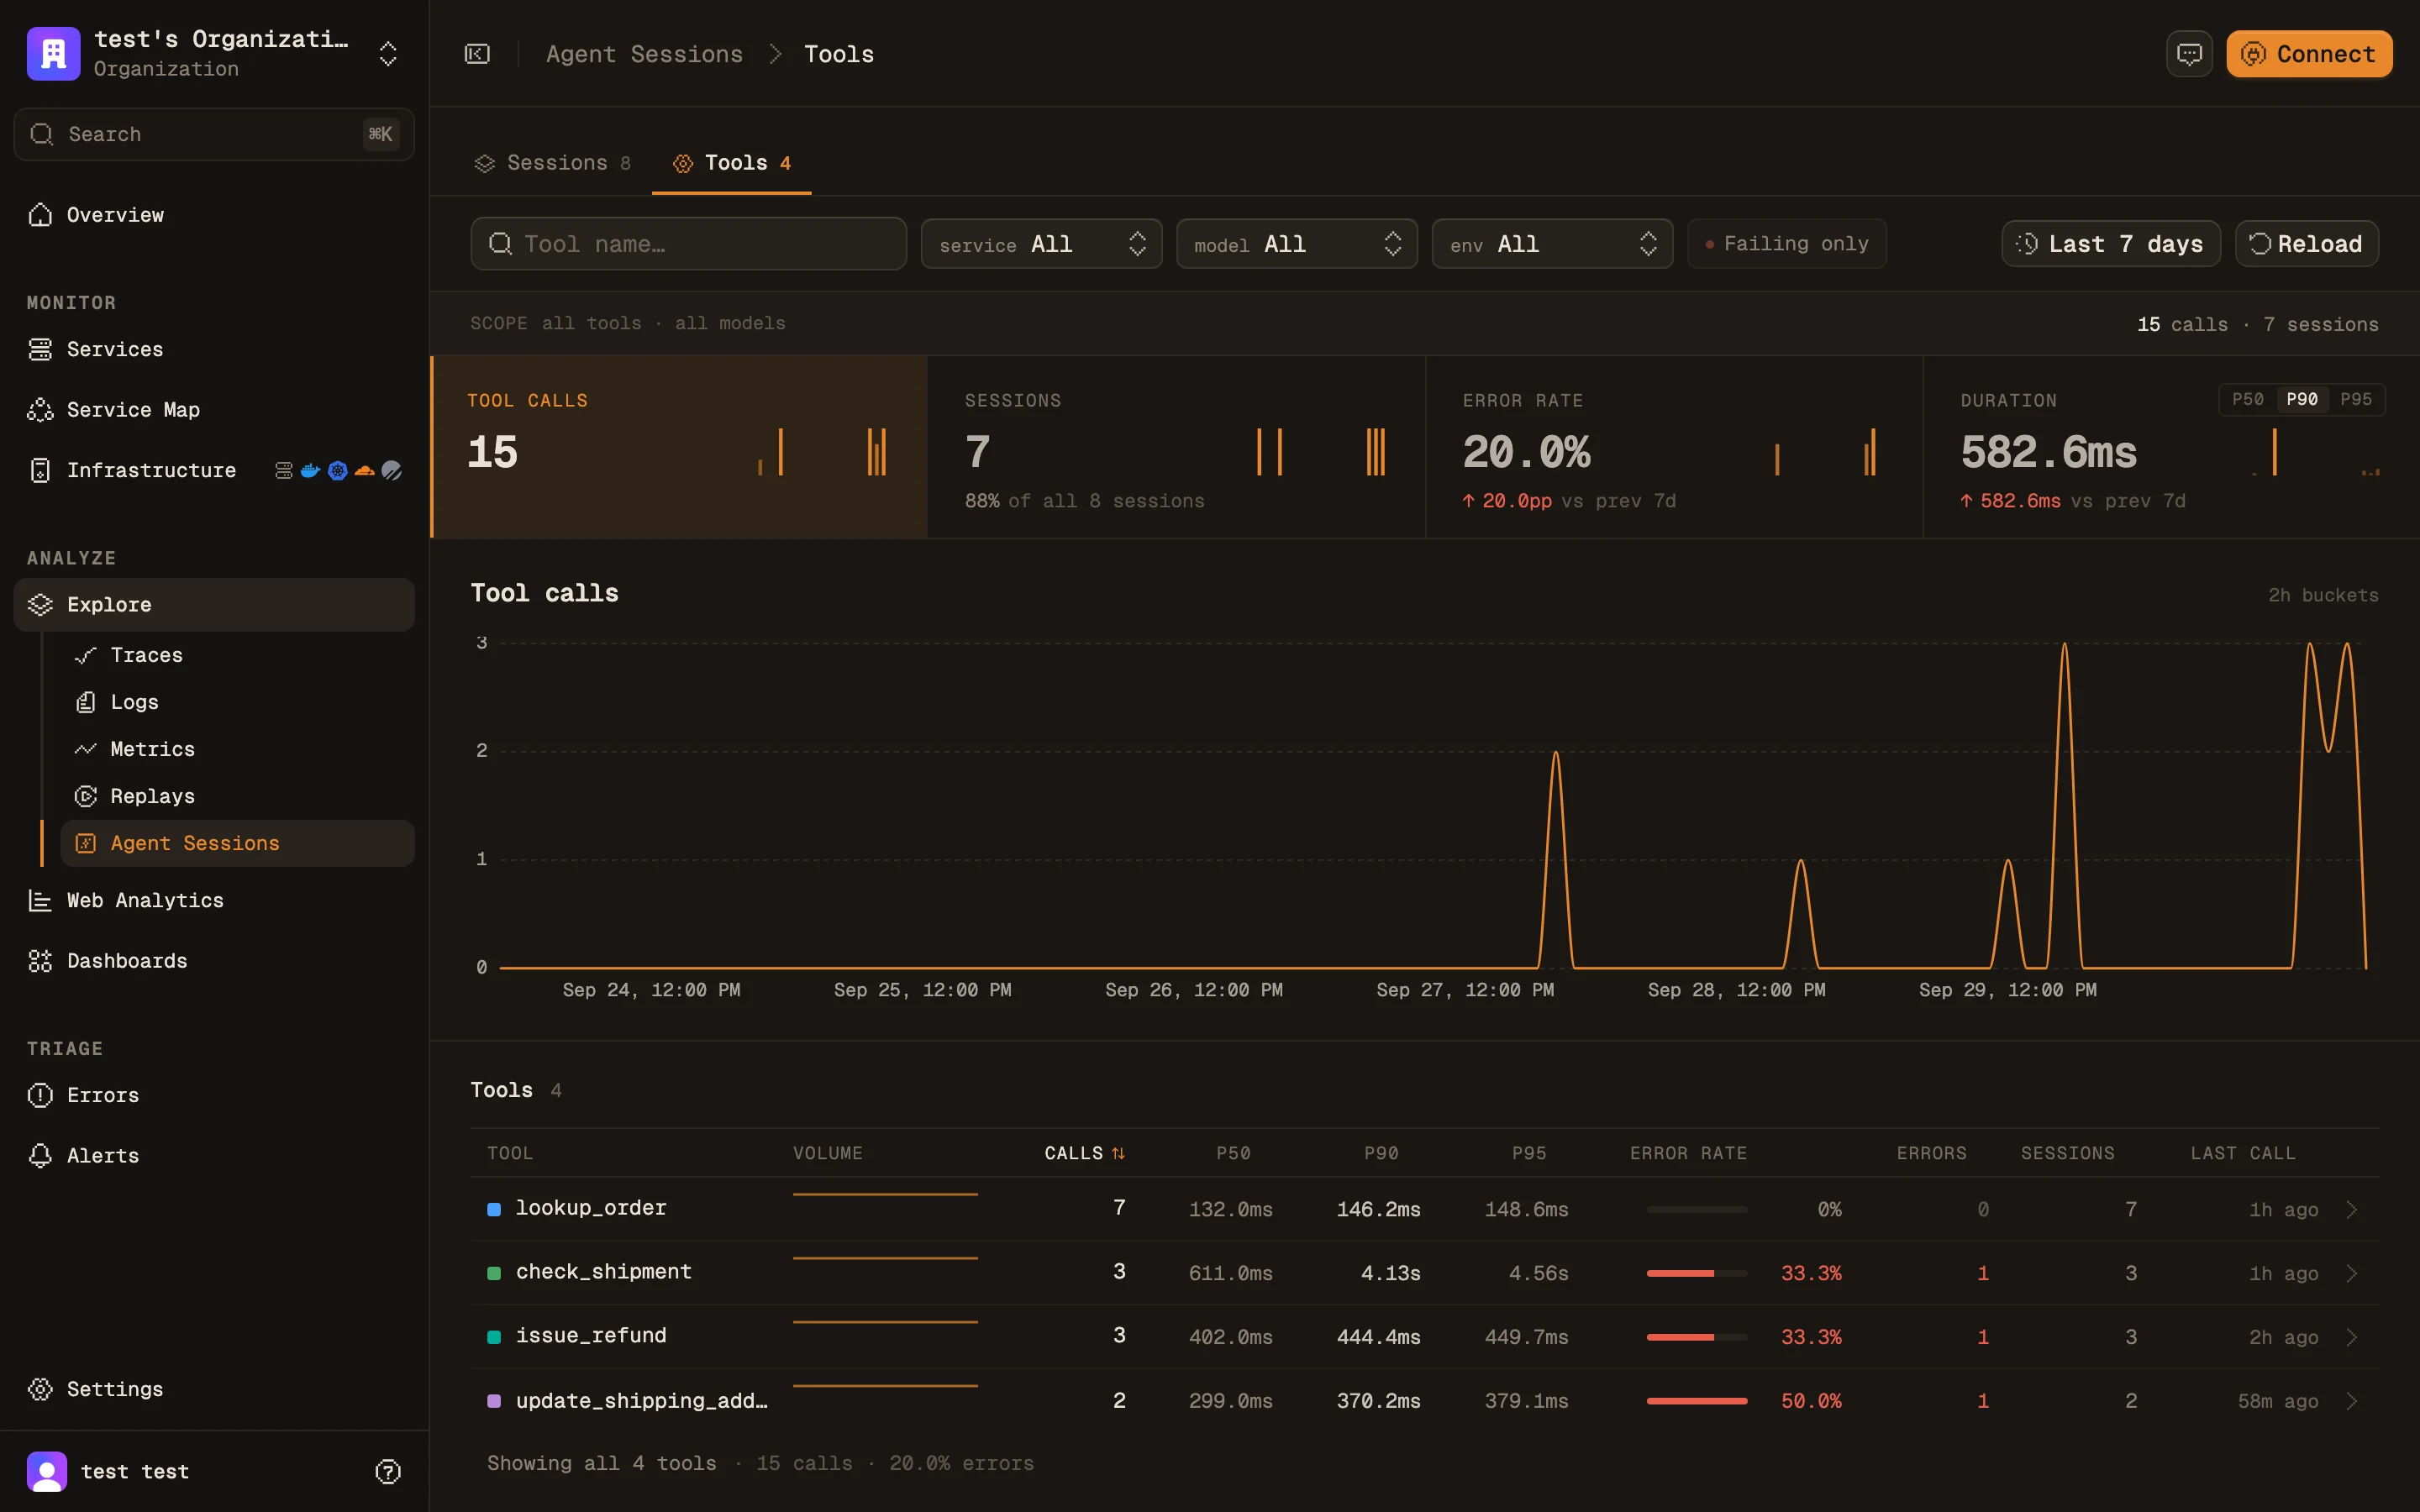The height and width of the screenshot is (1512, 2420).
Task: Click the update_shipping_add… 50.0% error rate
Action: pyautogui.click(x=1811, y=1401)
